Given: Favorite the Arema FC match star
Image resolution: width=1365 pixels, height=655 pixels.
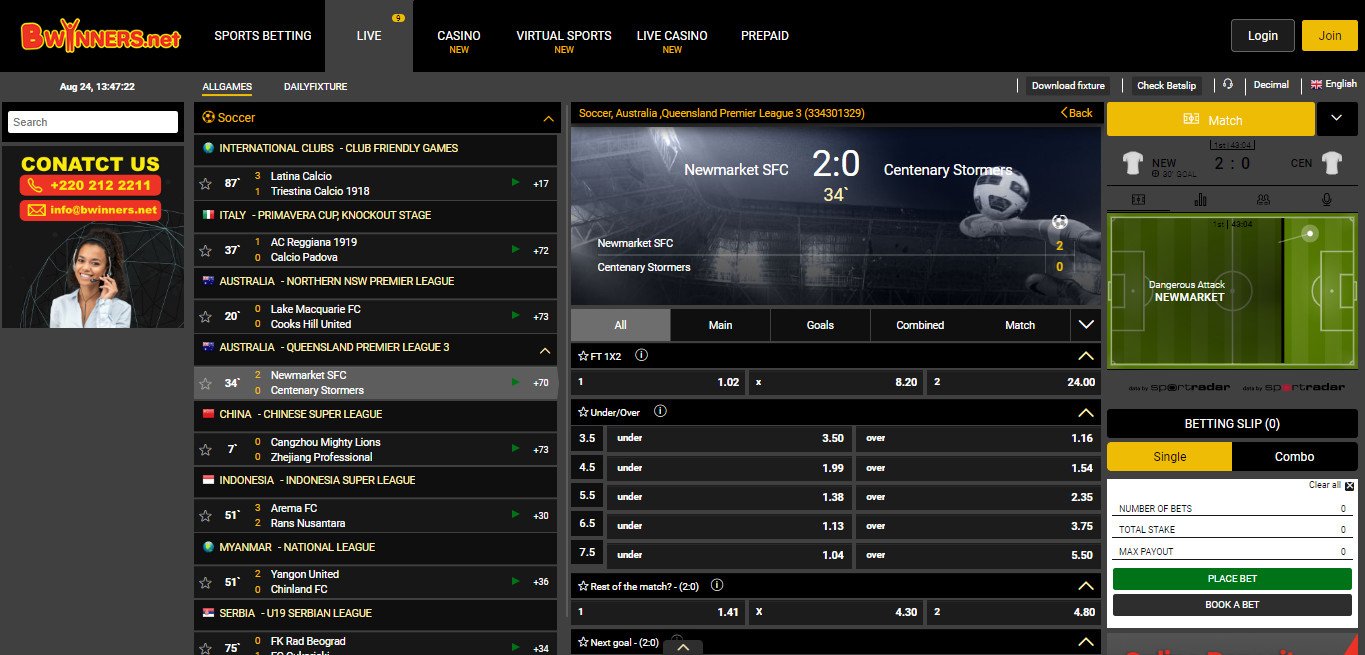Looking at the screenshot, I should pos(205,515).
